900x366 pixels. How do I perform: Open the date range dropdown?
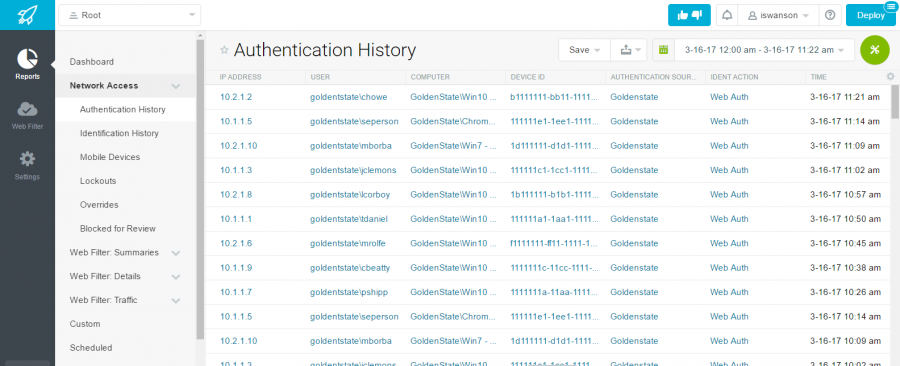(765, 50)
